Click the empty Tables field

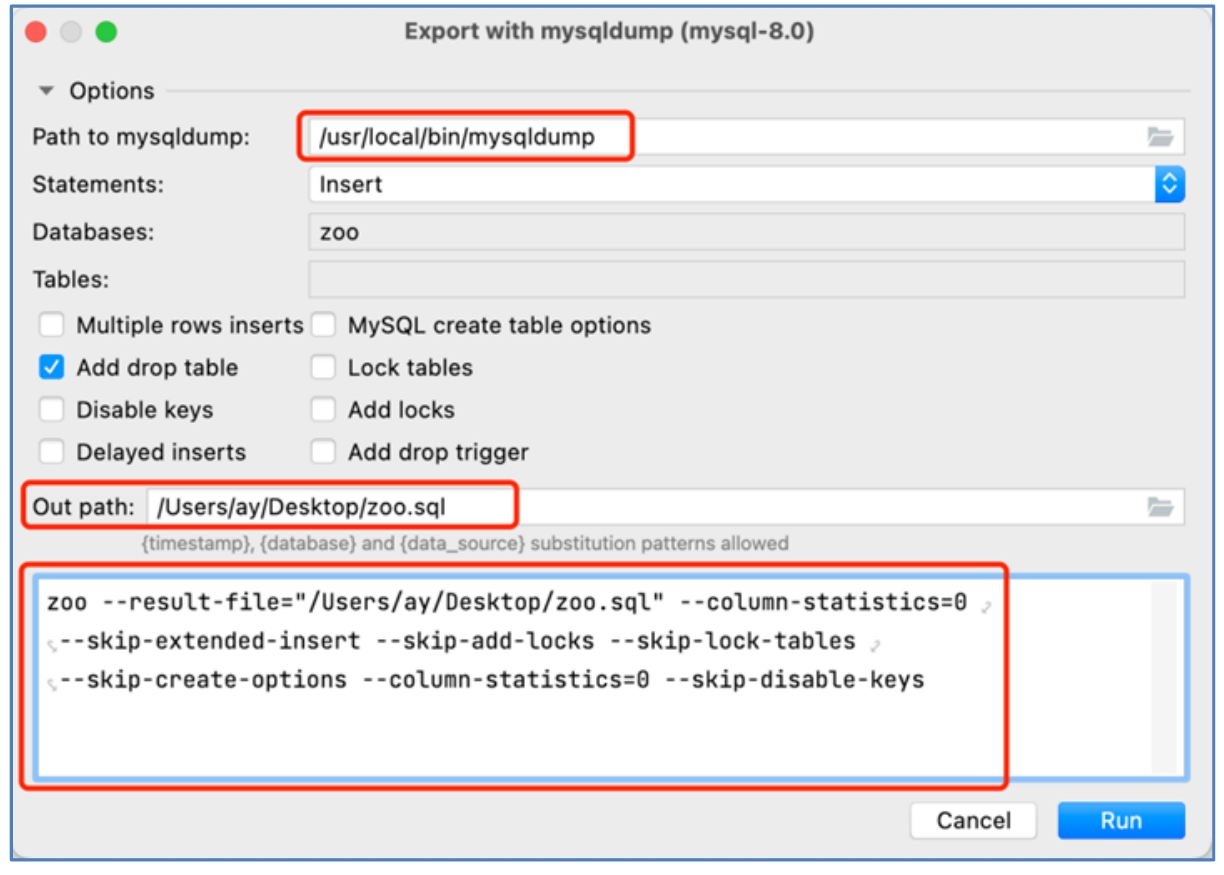(745, 279)
